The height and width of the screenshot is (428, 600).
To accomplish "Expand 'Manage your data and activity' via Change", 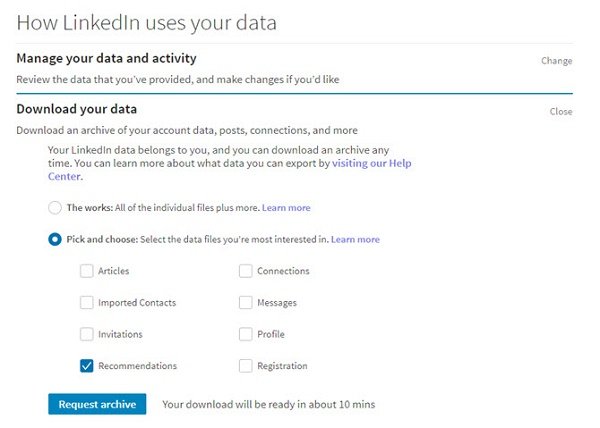I will (x=556, y=61).
